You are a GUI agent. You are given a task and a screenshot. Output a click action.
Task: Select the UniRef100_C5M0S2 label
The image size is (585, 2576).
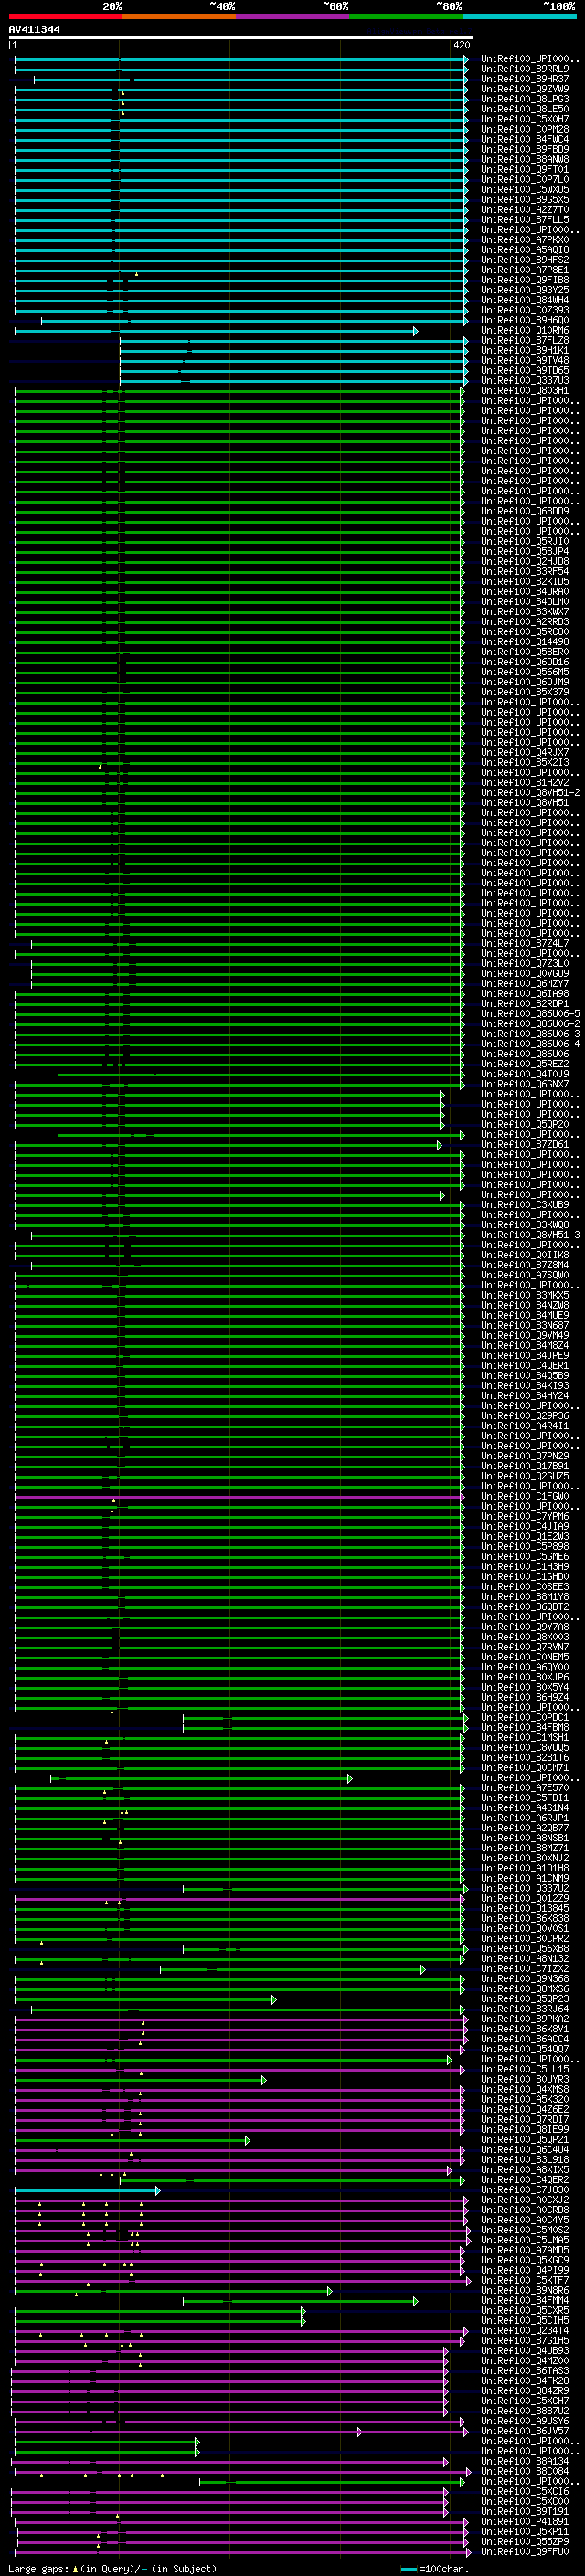pyautogui.click(x=525, y=2230)
